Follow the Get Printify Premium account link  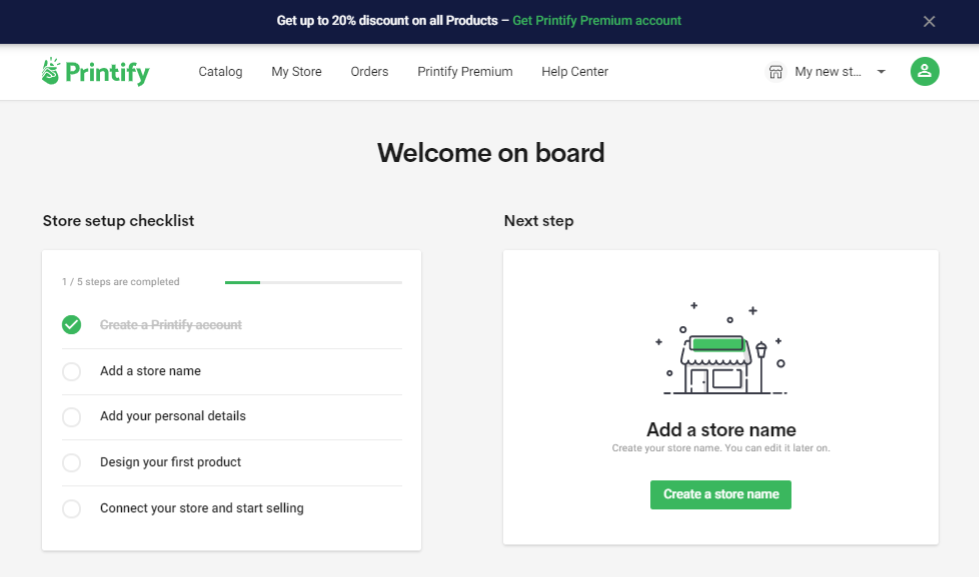pyautogui.click(x=596, y=20)
